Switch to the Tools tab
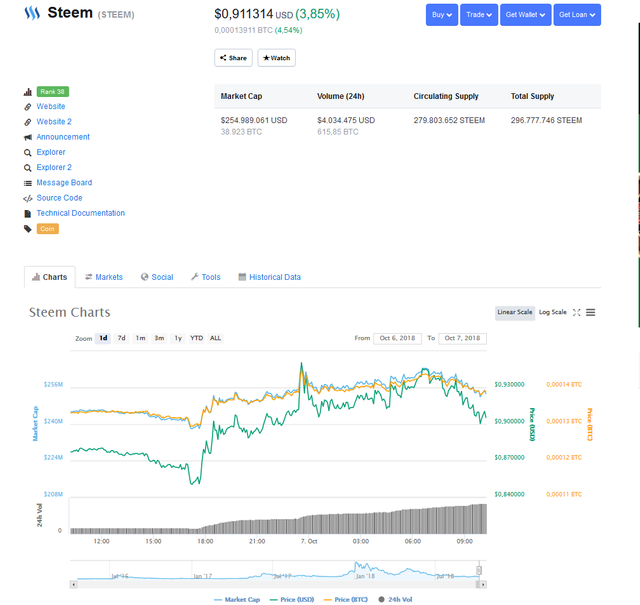 pyautogui.click(x=206, y=277)
